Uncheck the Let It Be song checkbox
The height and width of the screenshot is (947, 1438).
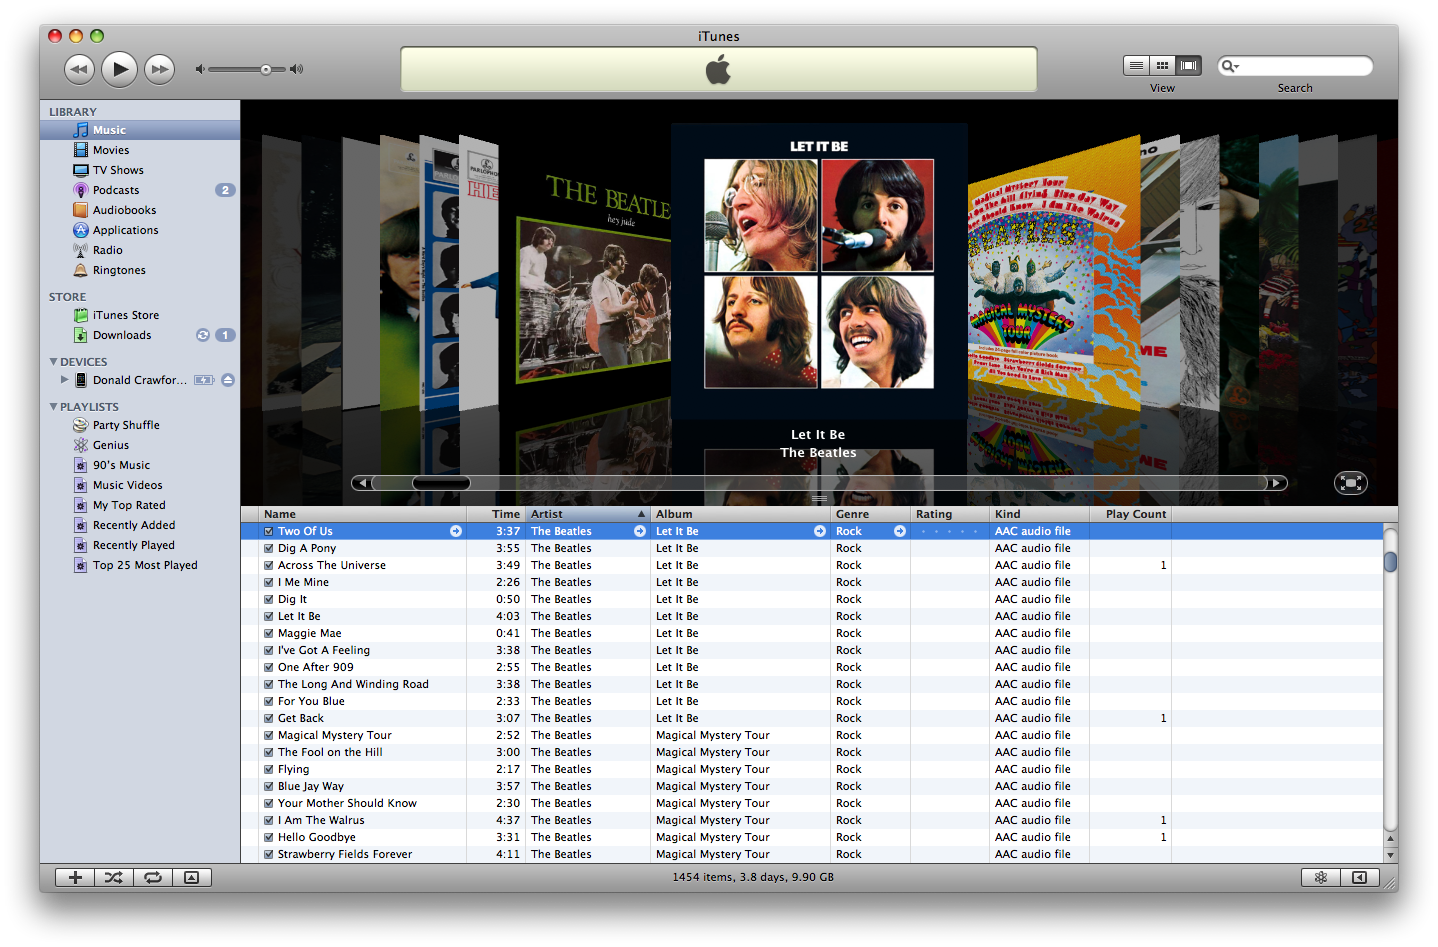(268, 616)
